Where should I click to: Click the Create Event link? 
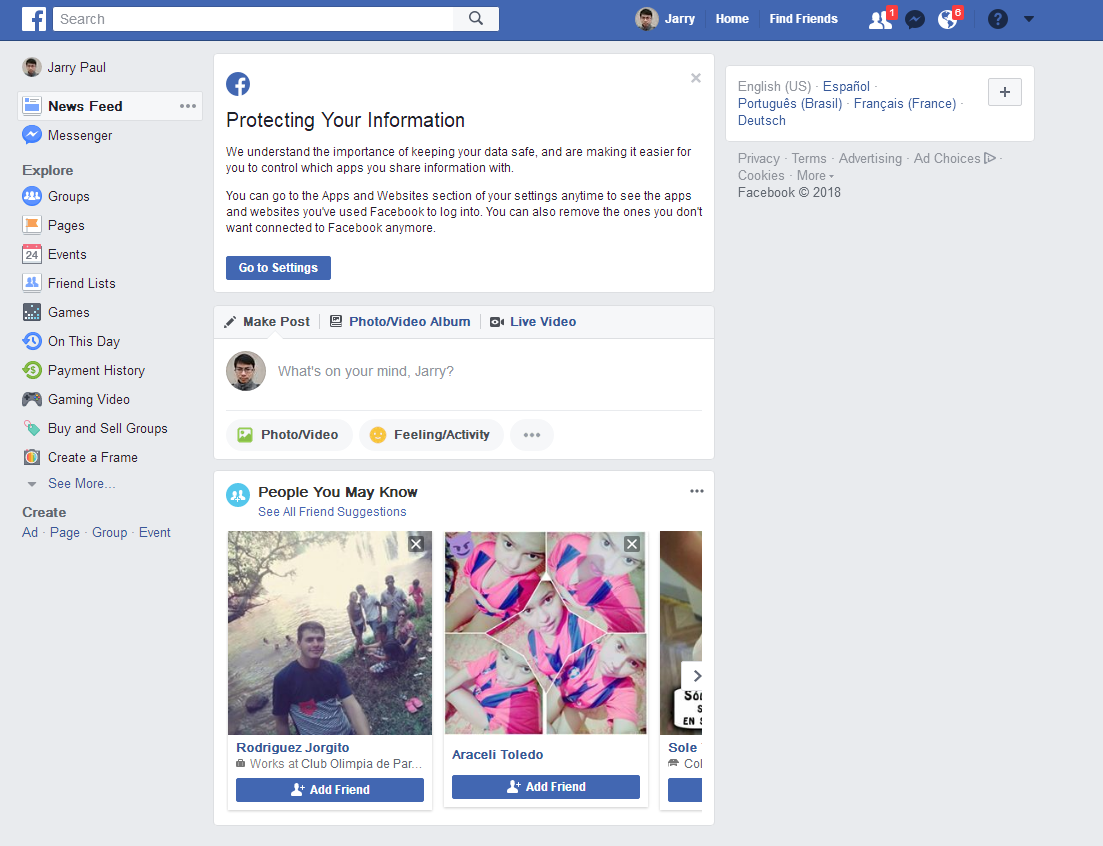155,532
